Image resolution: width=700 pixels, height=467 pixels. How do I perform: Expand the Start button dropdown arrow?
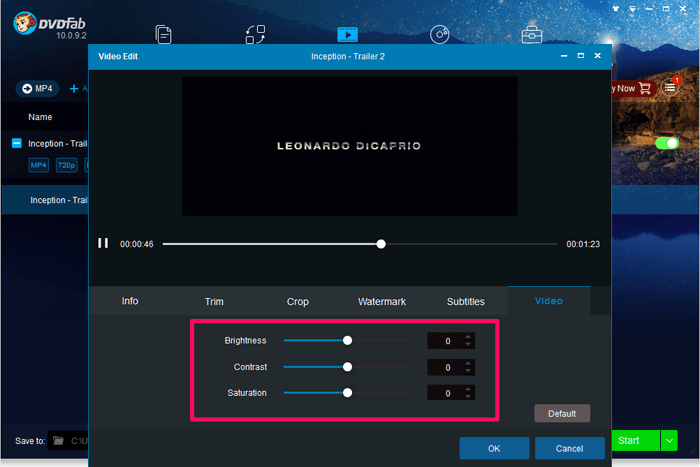point(669,441)
